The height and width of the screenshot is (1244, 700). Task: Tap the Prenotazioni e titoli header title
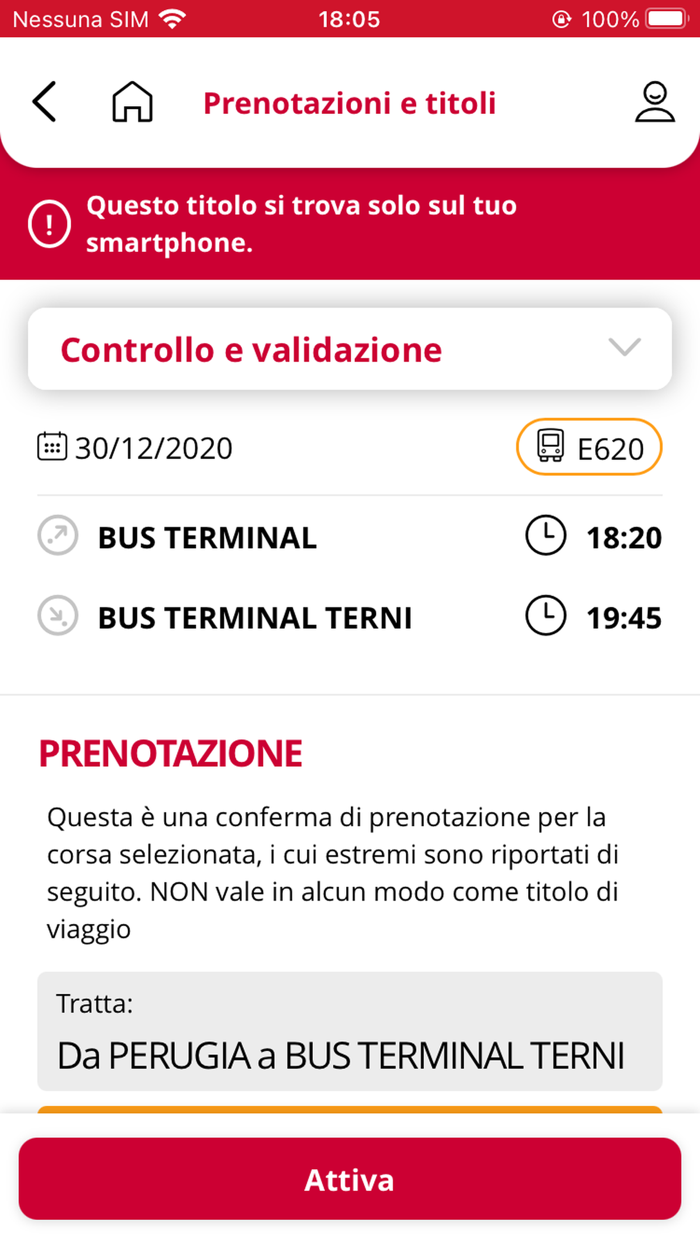[349, 103]
